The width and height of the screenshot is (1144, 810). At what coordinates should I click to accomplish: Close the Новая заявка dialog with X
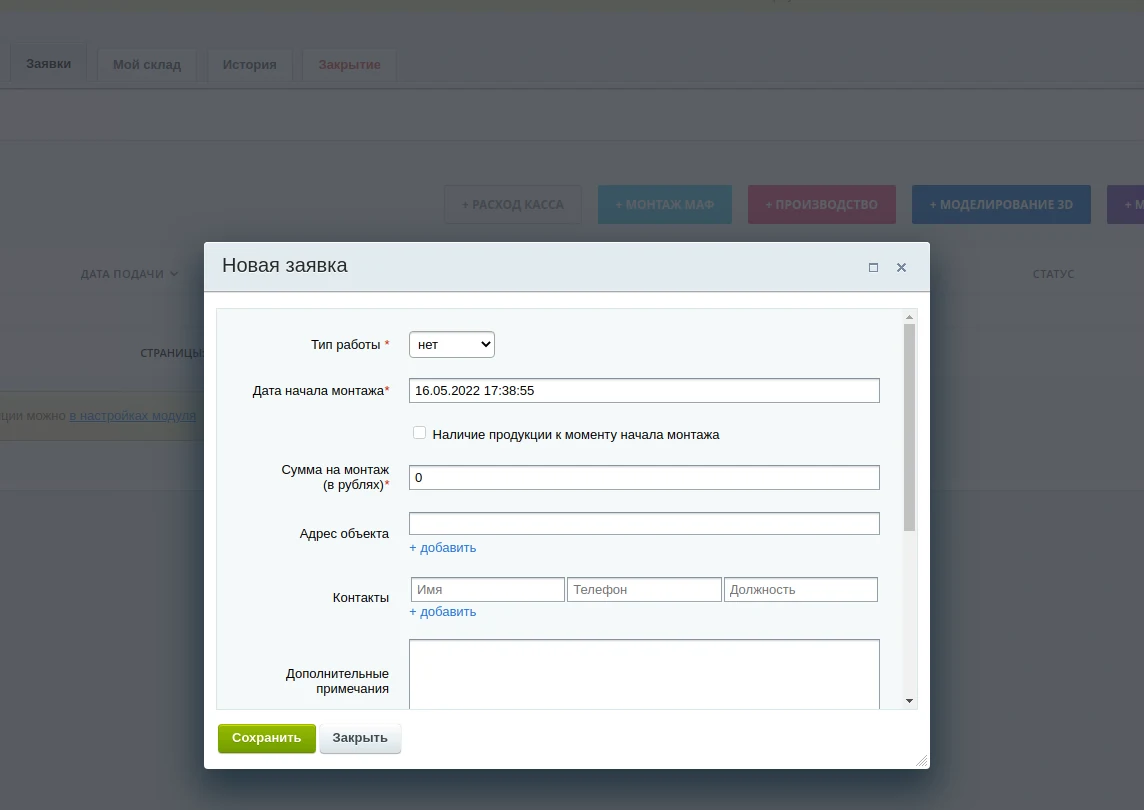(901, 268)
